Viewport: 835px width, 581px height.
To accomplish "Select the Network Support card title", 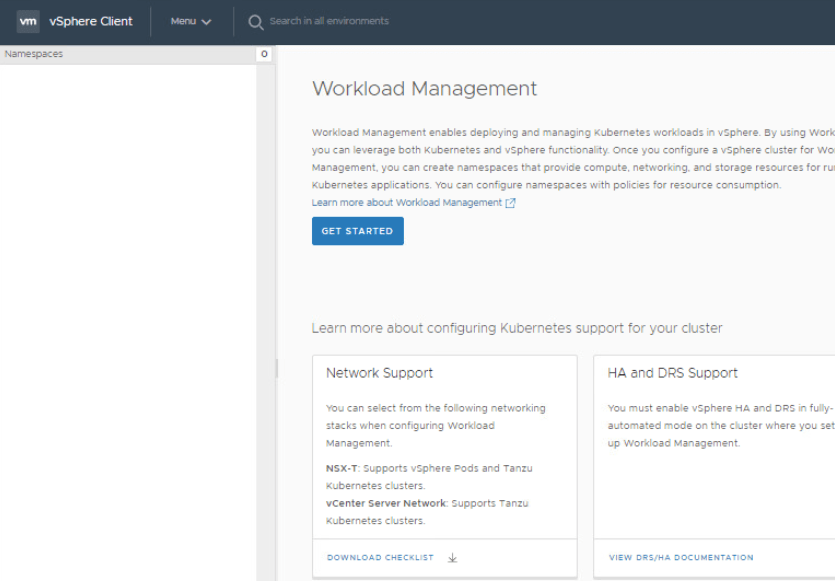I will pyautogui.click(x=379, y=373).
